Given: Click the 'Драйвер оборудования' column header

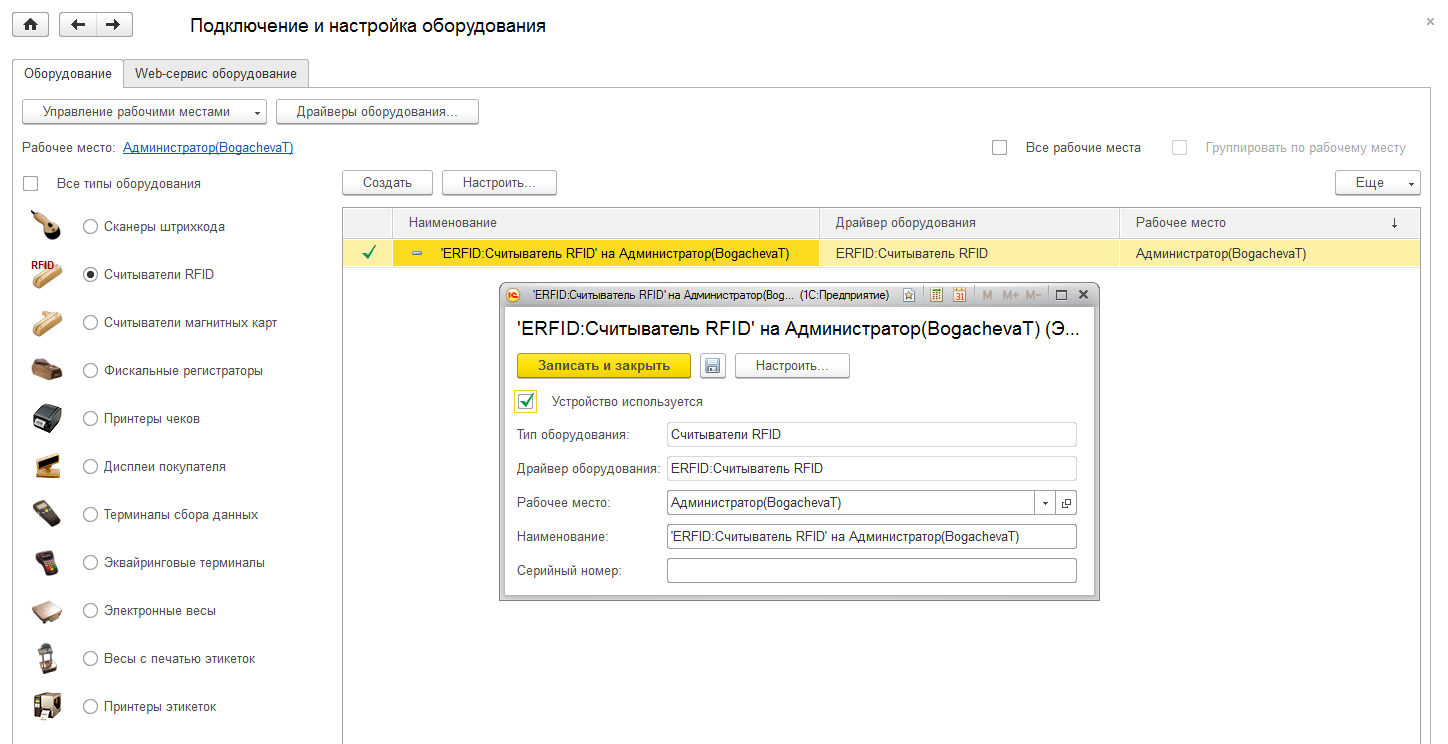Looking at the screenshot, I should point(970,223).
